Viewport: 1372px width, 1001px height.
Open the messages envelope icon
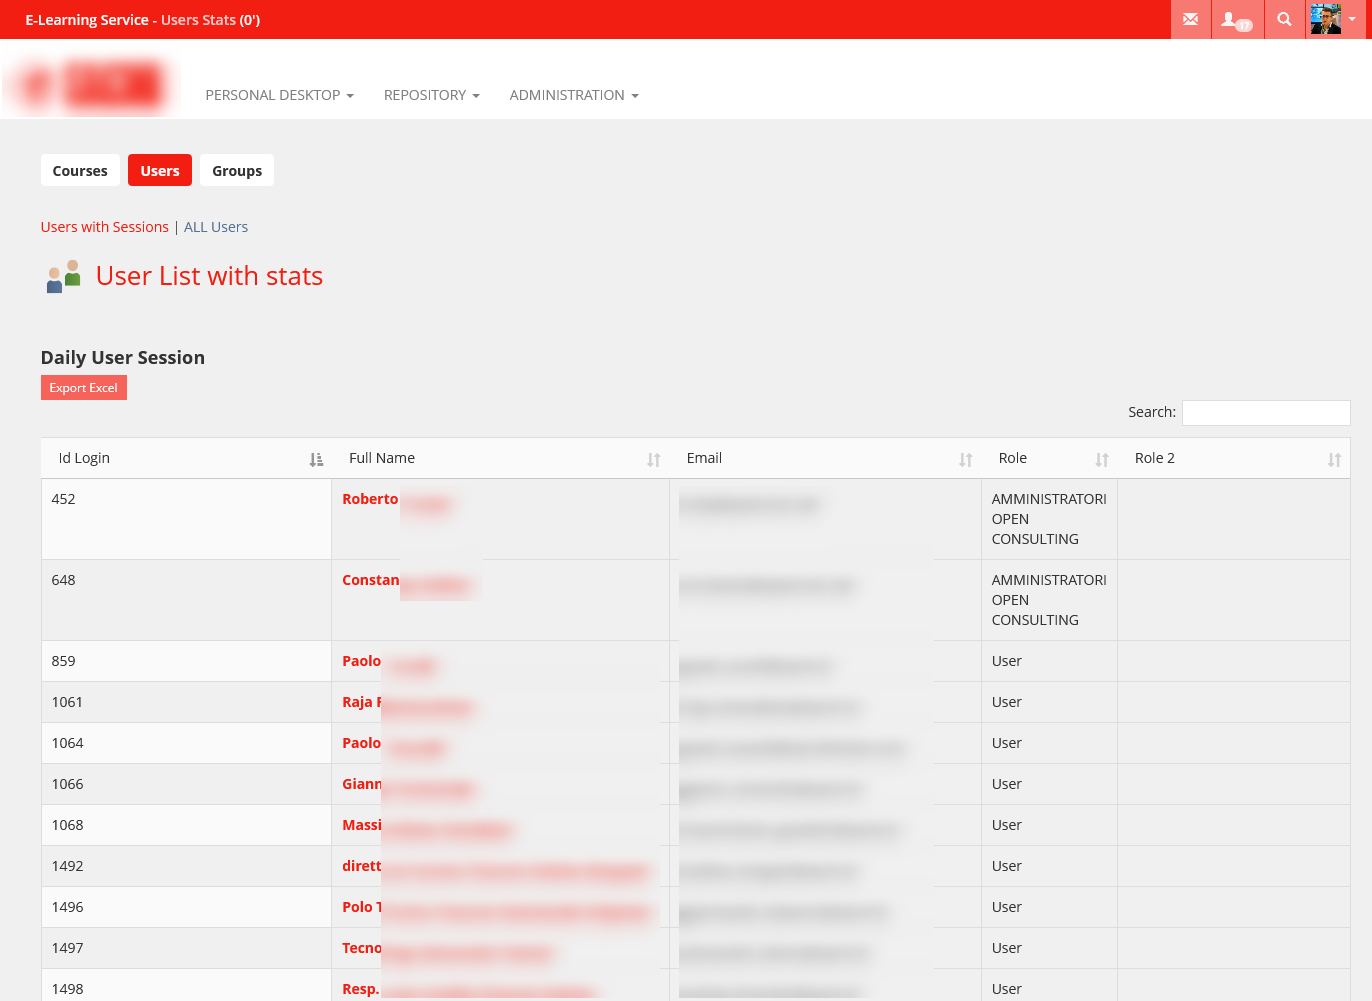pyautogui.click(x=1190, y=19)
